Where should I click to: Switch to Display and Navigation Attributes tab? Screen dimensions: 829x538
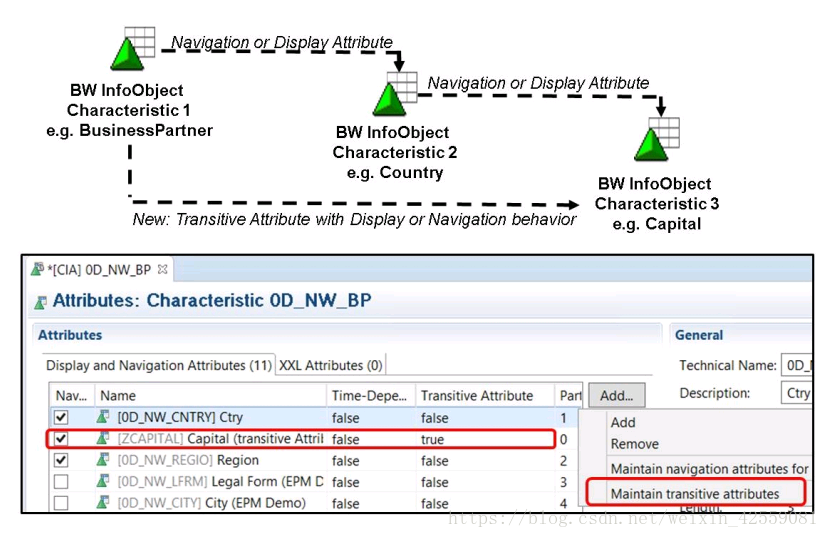coord(159,365)
